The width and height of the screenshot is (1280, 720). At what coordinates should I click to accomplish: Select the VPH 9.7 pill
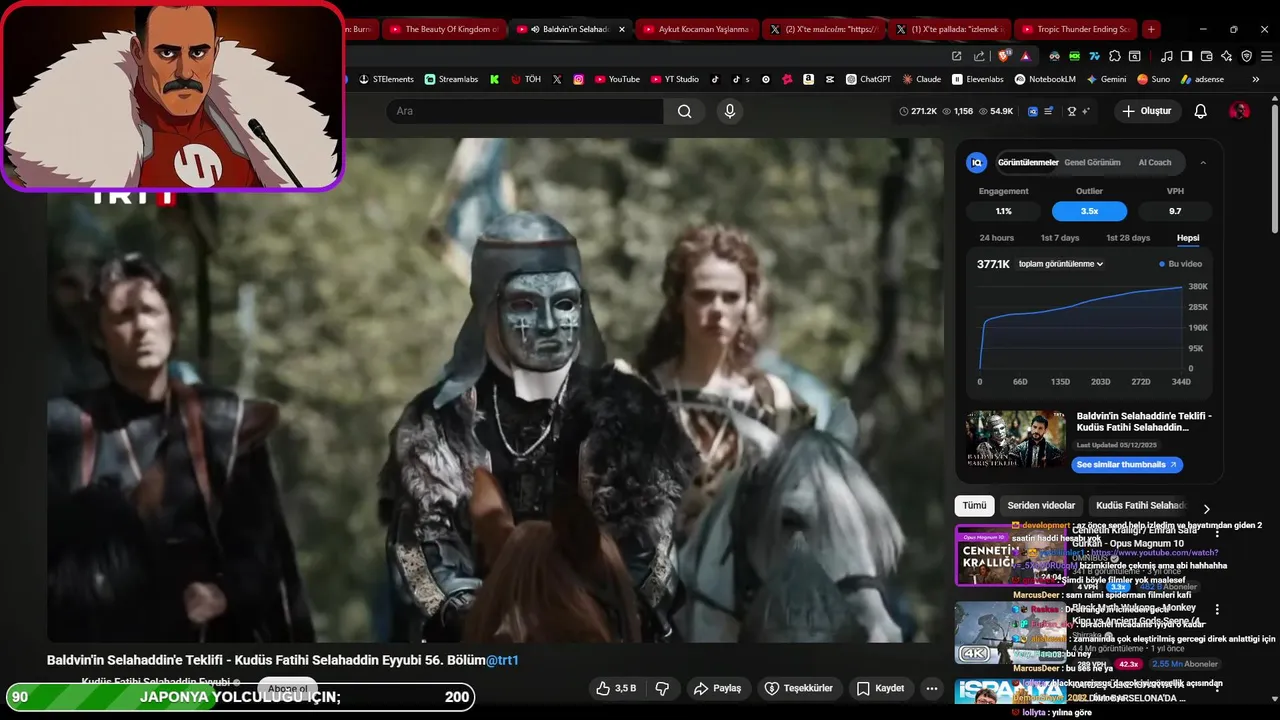coord(1175,211)
